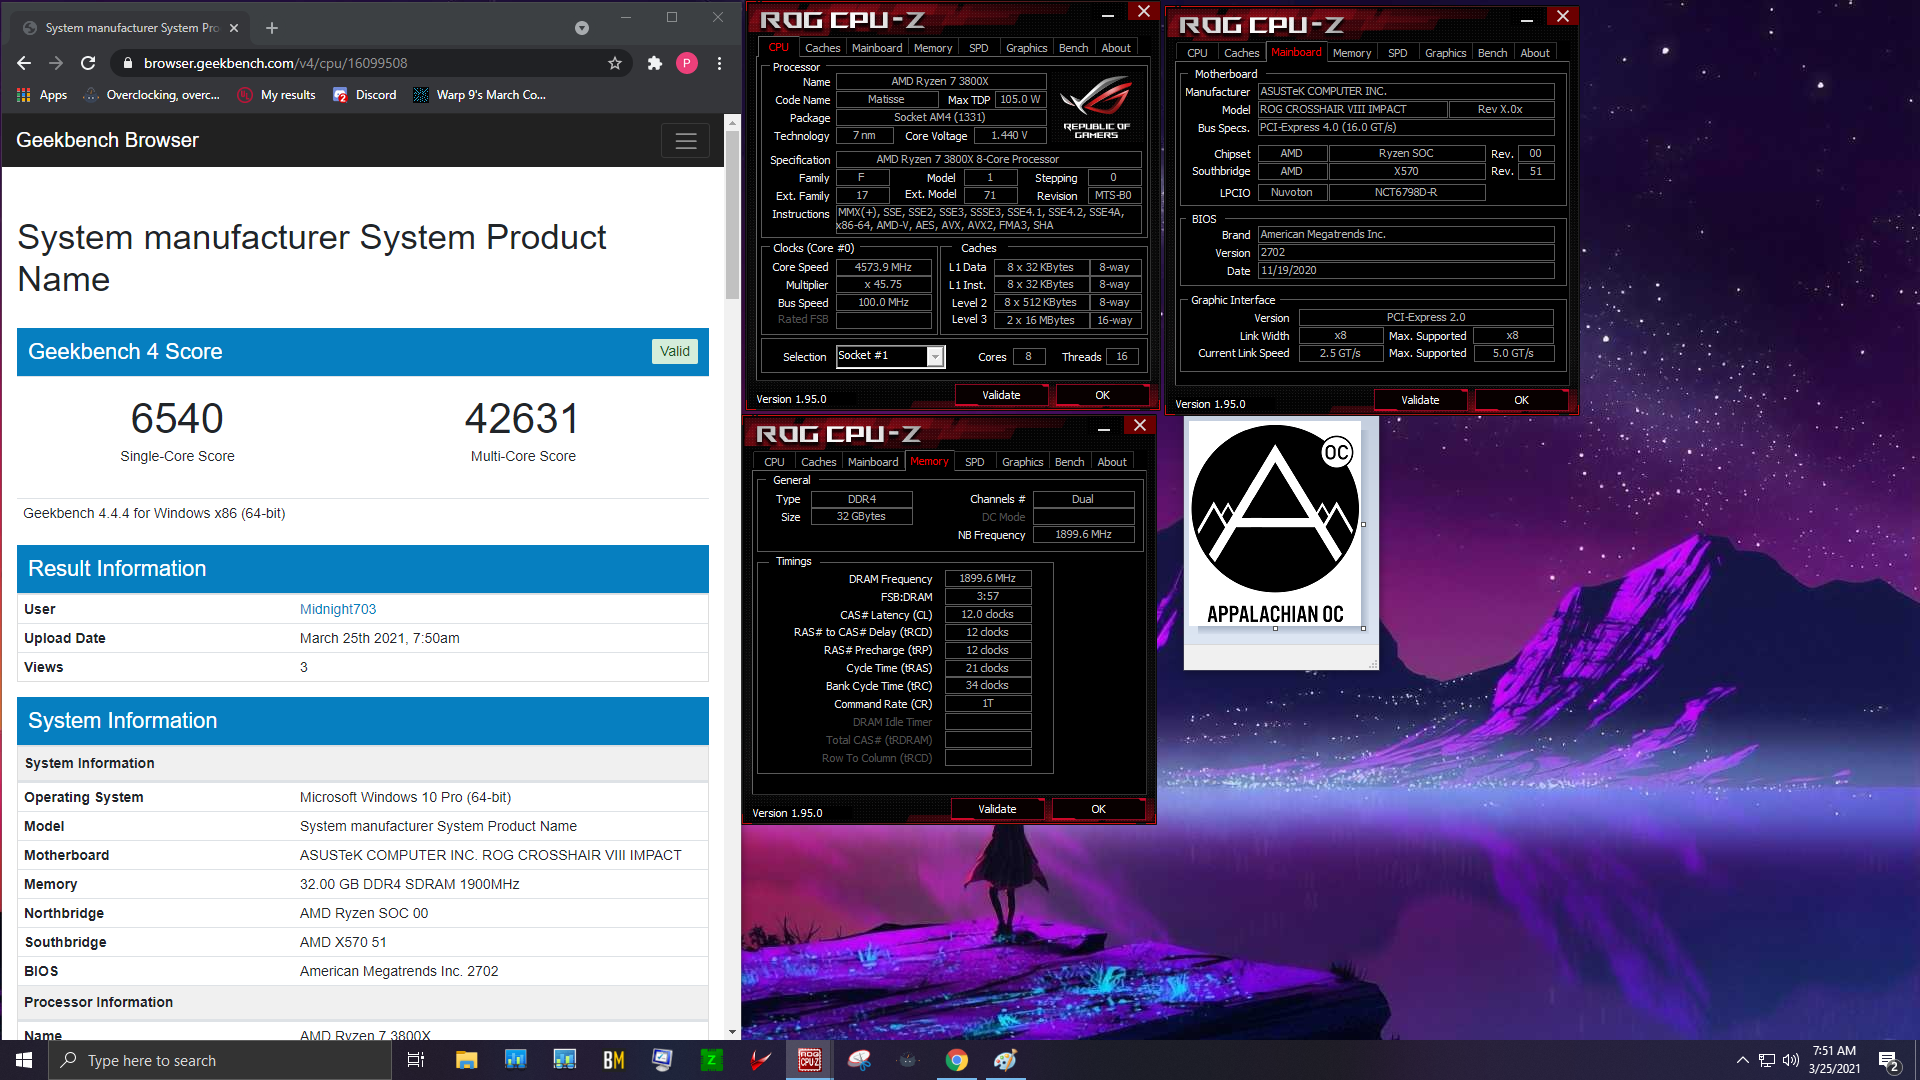Open the BM benchmark app on taskbar
1920x1080 pixels.
coord(613,1060)
